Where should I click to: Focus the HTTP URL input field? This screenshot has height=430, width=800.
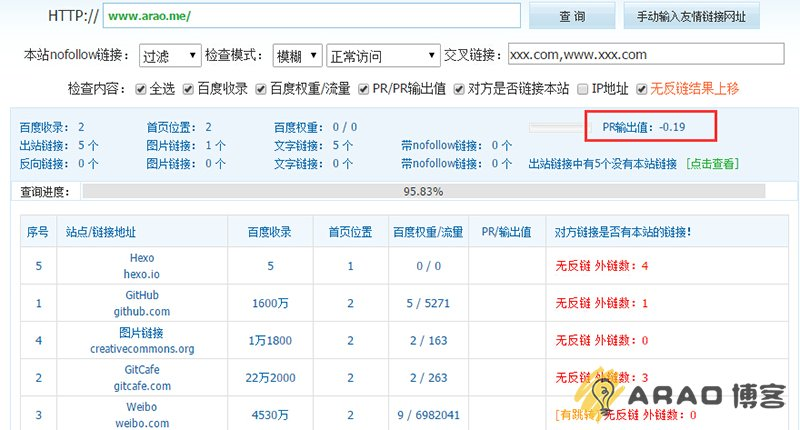312,16
